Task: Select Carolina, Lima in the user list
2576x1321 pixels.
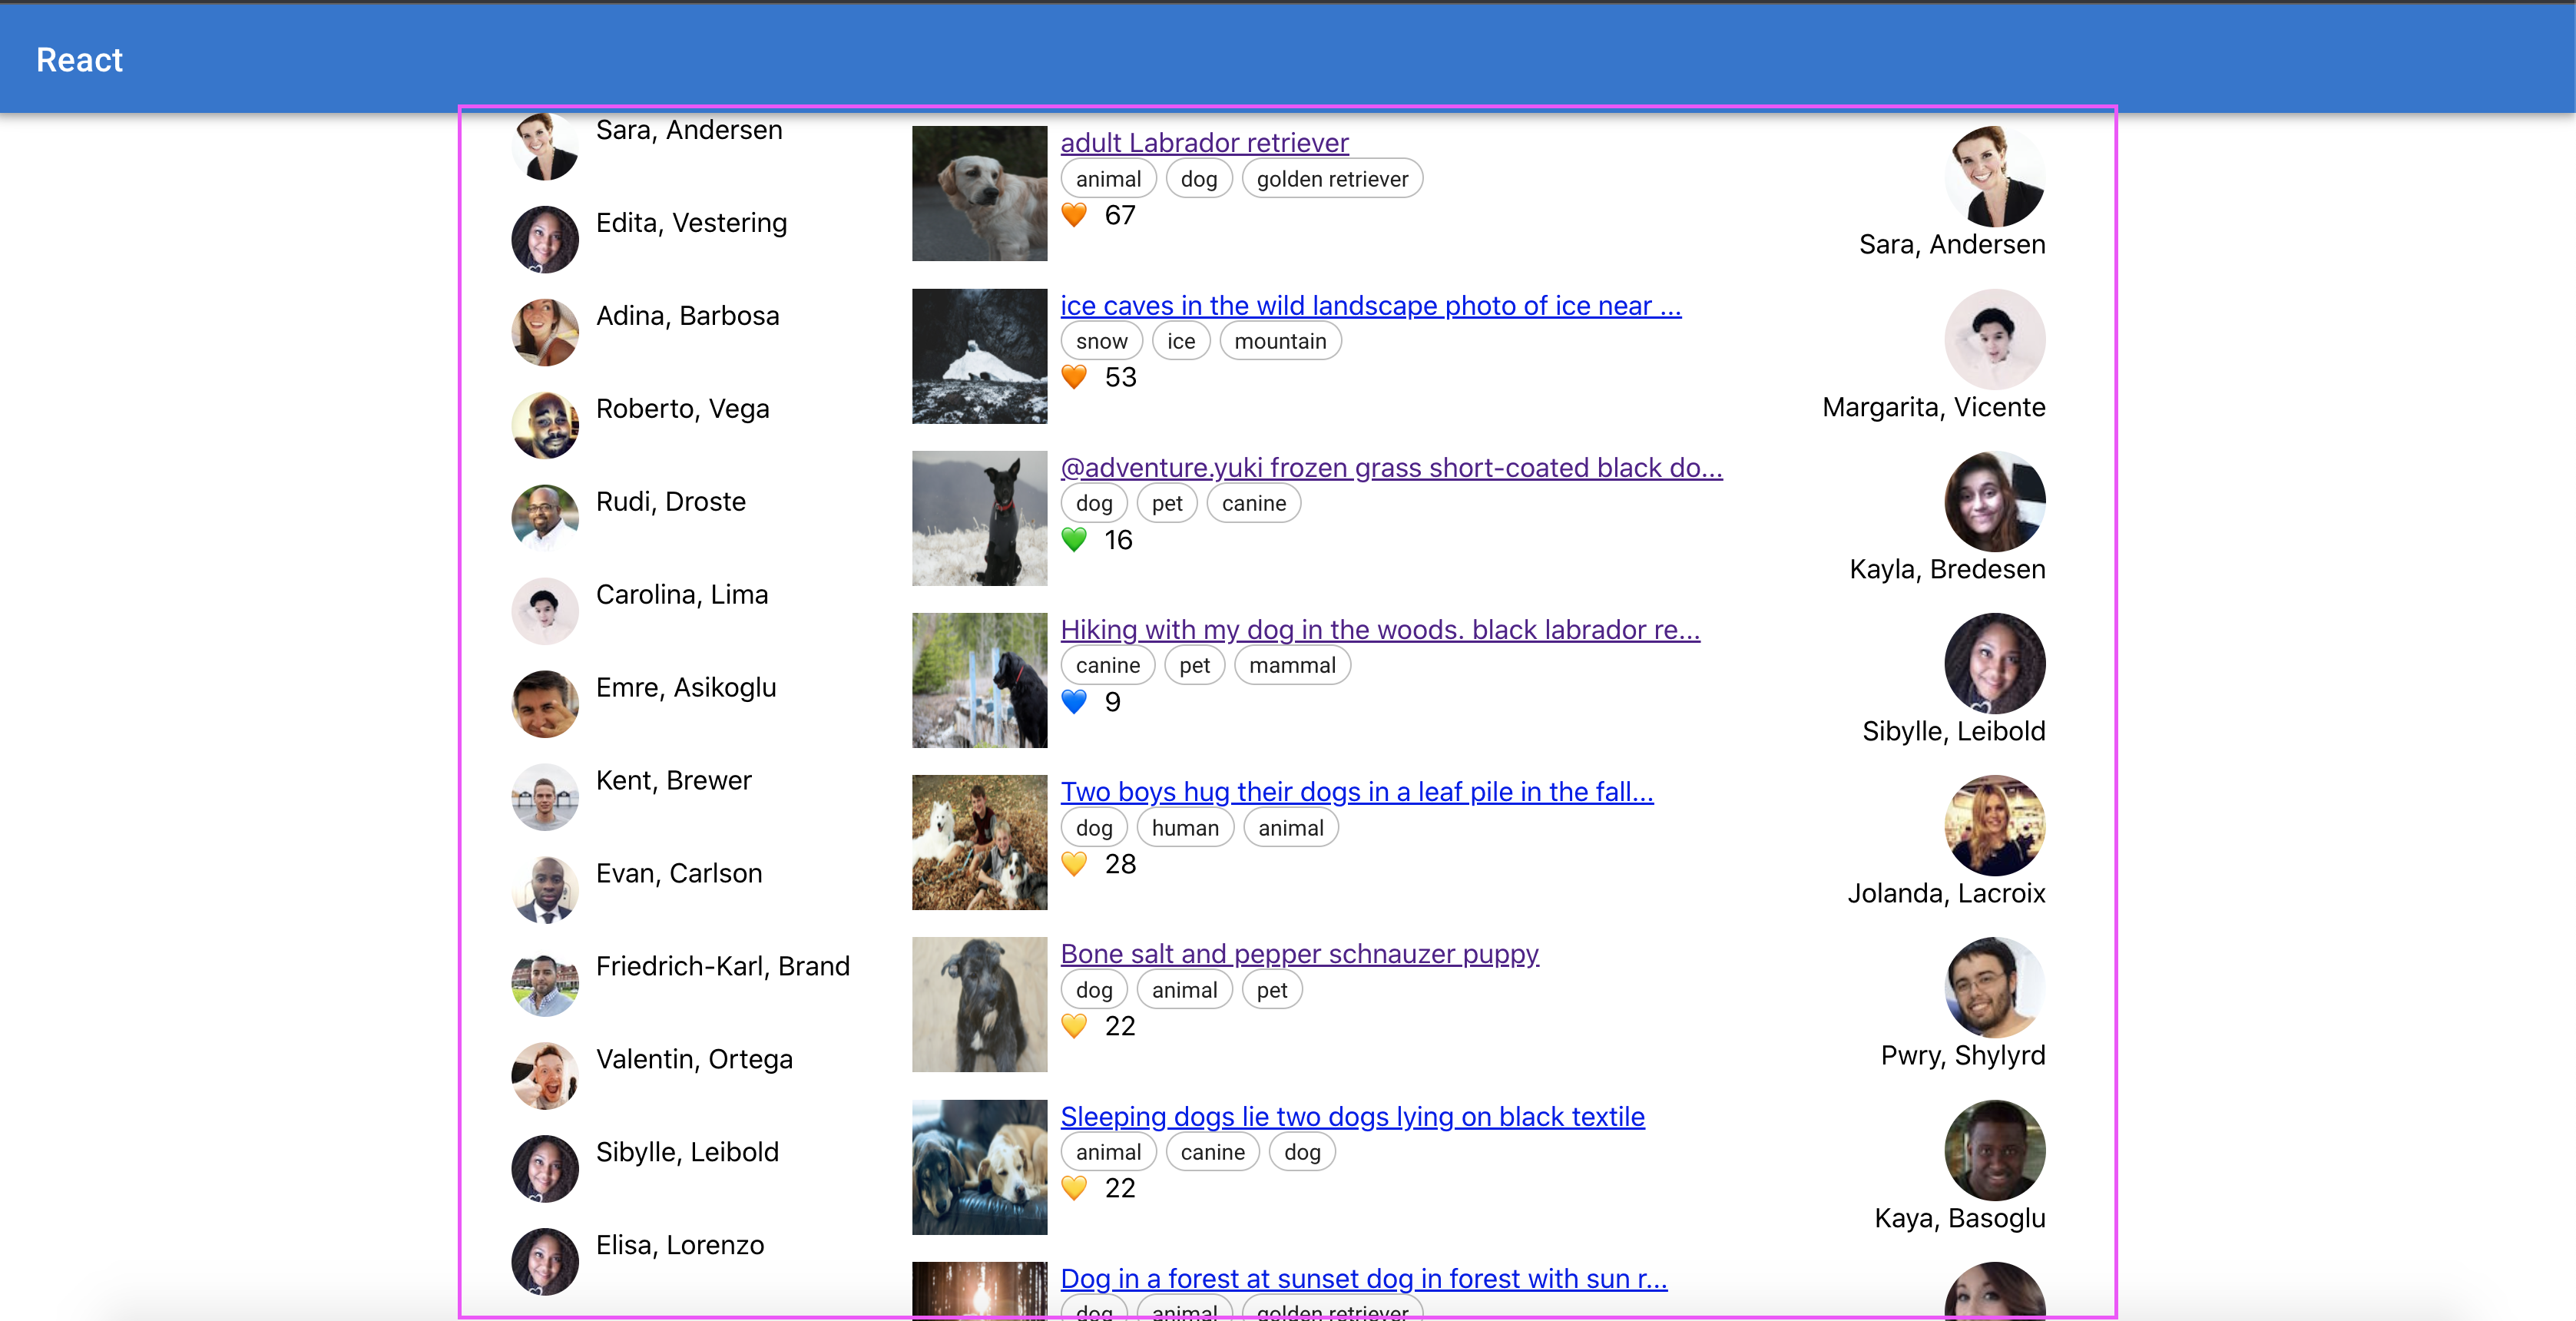Action: pos(682,594)
